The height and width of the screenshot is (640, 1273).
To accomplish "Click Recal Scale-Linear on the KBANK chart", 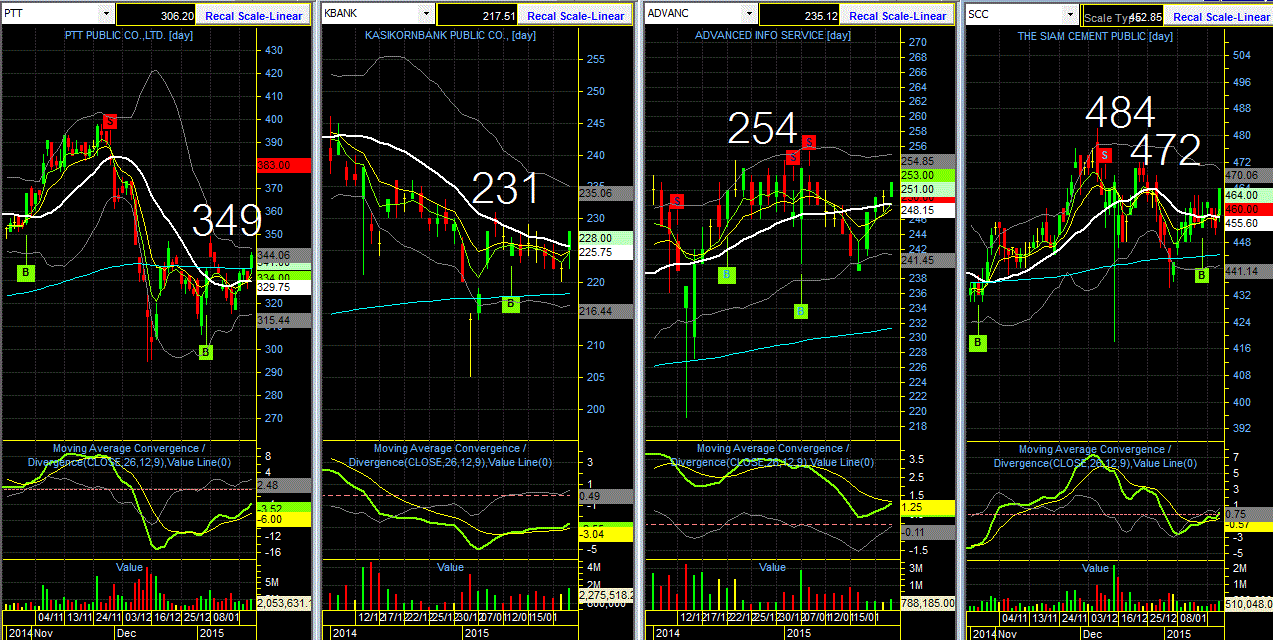I will (575, 16).
